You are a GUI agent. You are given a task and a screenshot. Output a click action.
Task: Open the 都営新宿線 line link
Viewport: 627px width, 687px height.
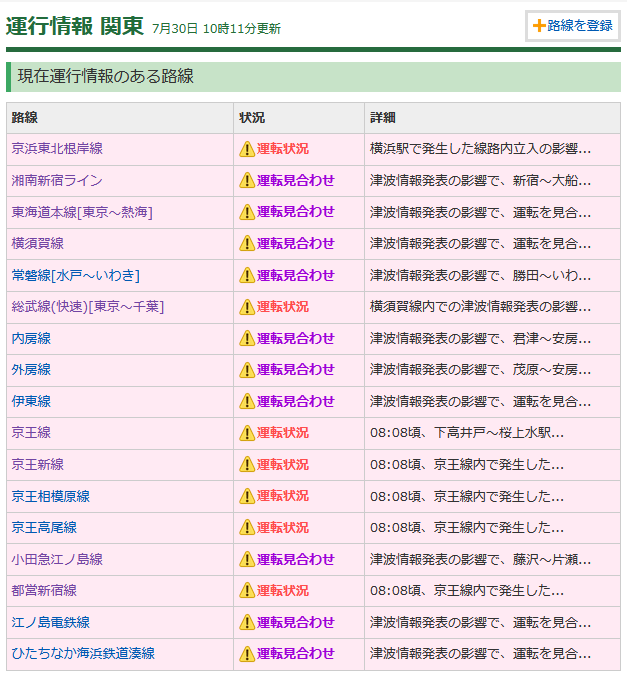pos(44,590)
